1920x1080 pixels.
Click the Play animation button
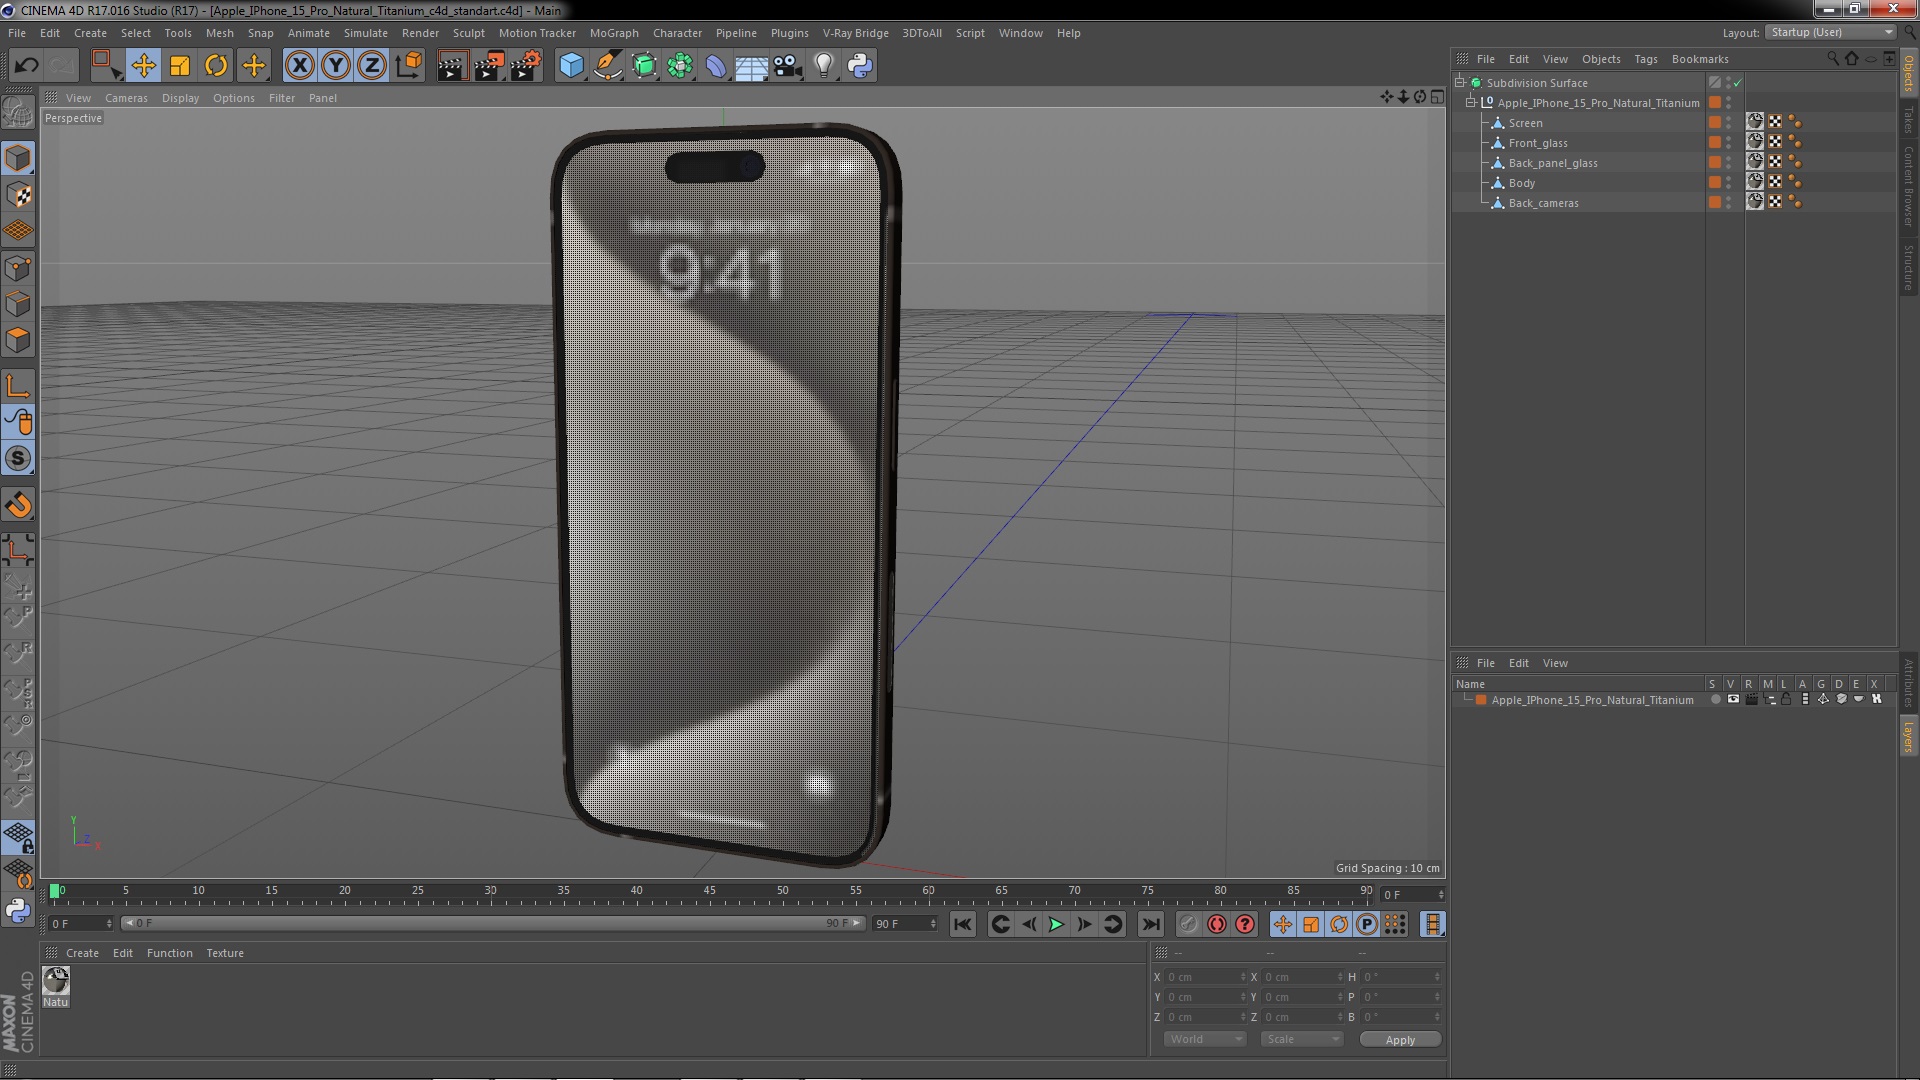pyautogui.click(x=1055, y=923)
